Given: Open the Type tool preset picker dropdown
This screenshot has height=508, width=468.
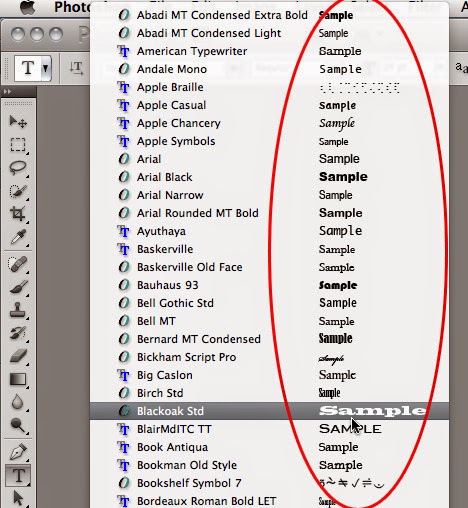Looking at the screenshot, I should click(x=33, y=68).
